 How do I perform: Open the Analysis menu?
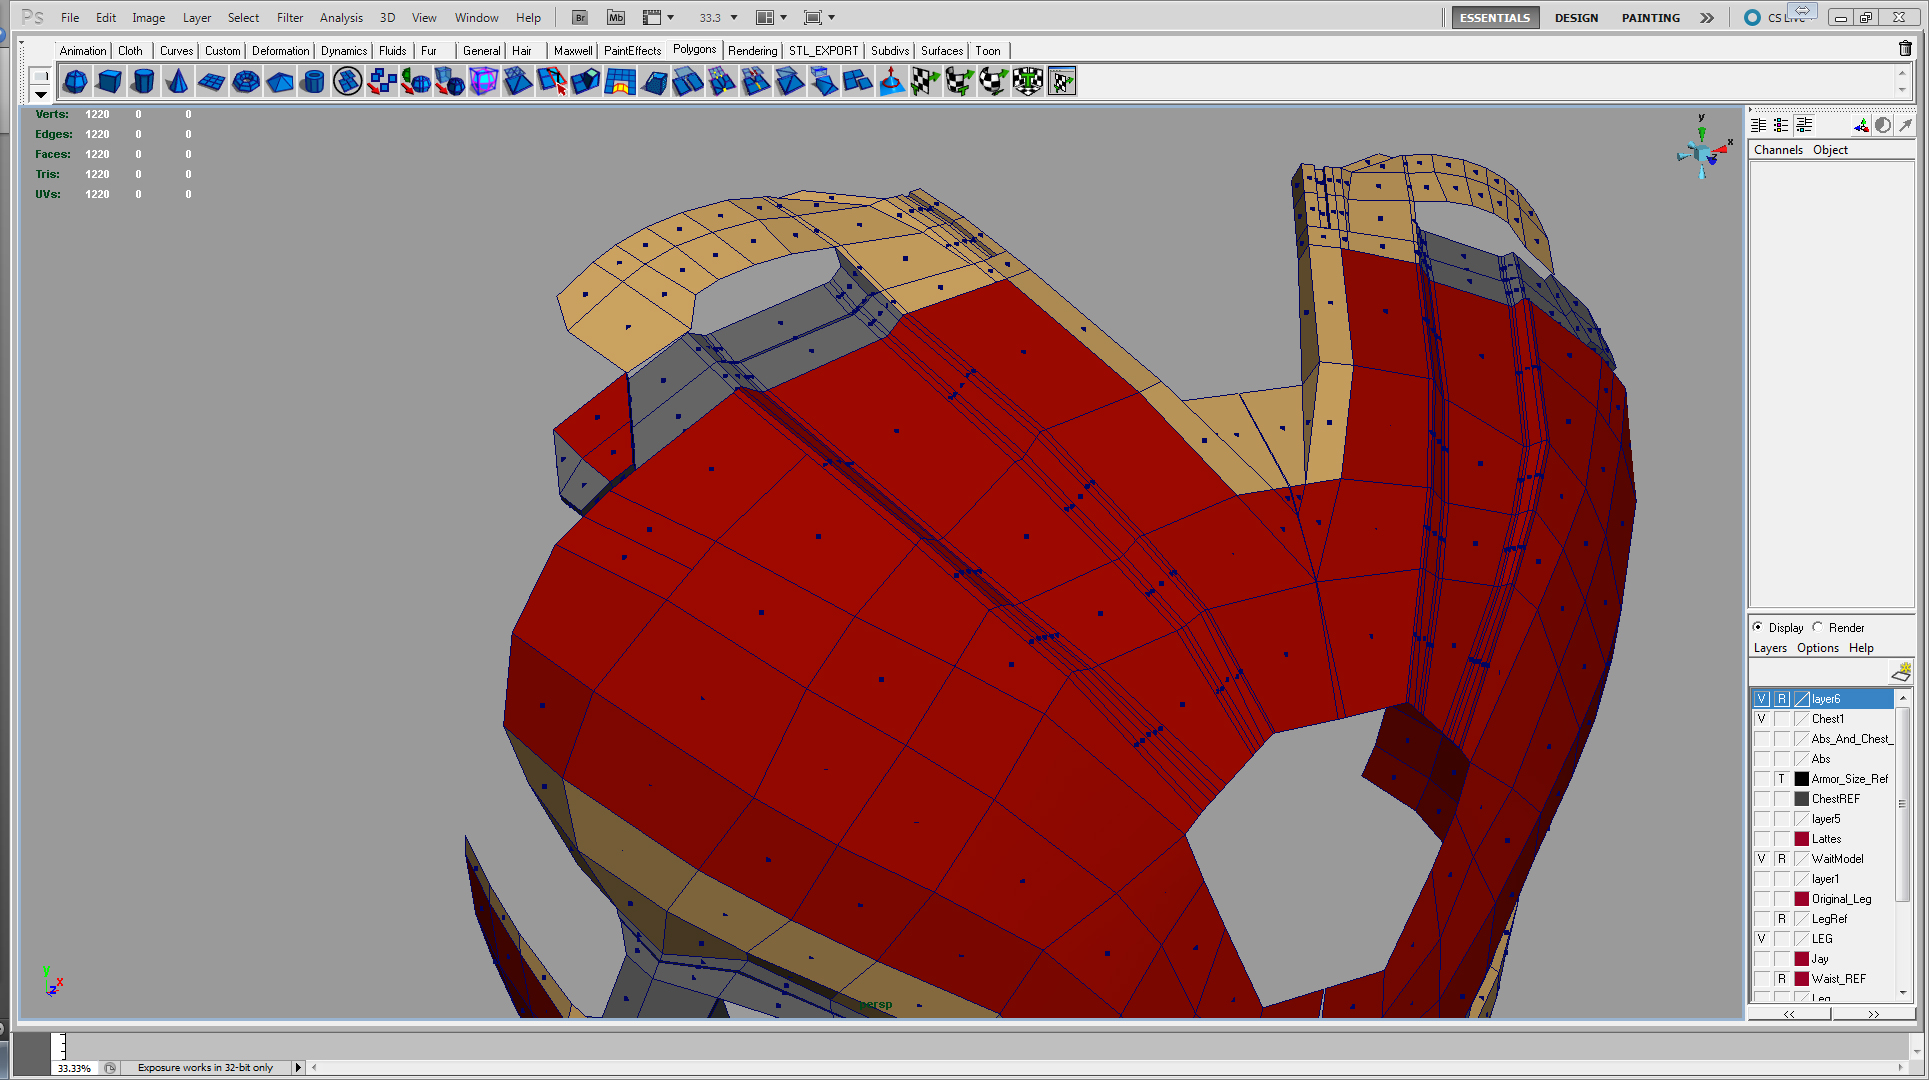pyautogui.click(x=341, y=17)
